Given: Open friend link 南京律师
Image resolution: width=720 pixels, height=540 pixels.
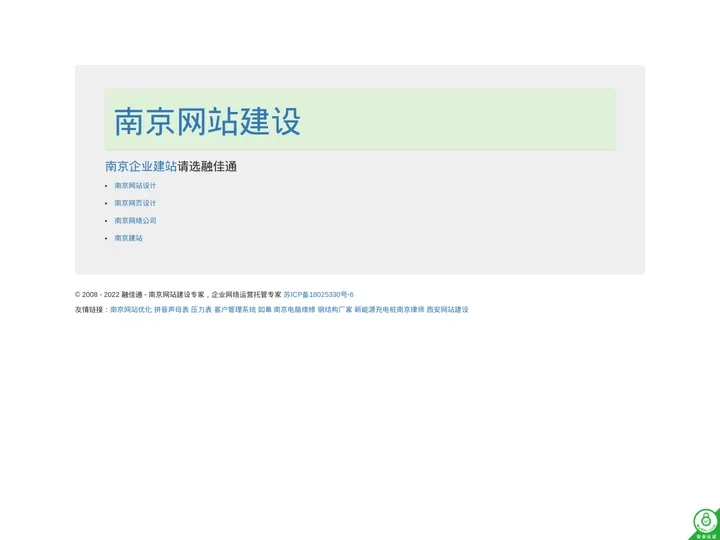Looking at the screenshot, I should coord(411,309).
